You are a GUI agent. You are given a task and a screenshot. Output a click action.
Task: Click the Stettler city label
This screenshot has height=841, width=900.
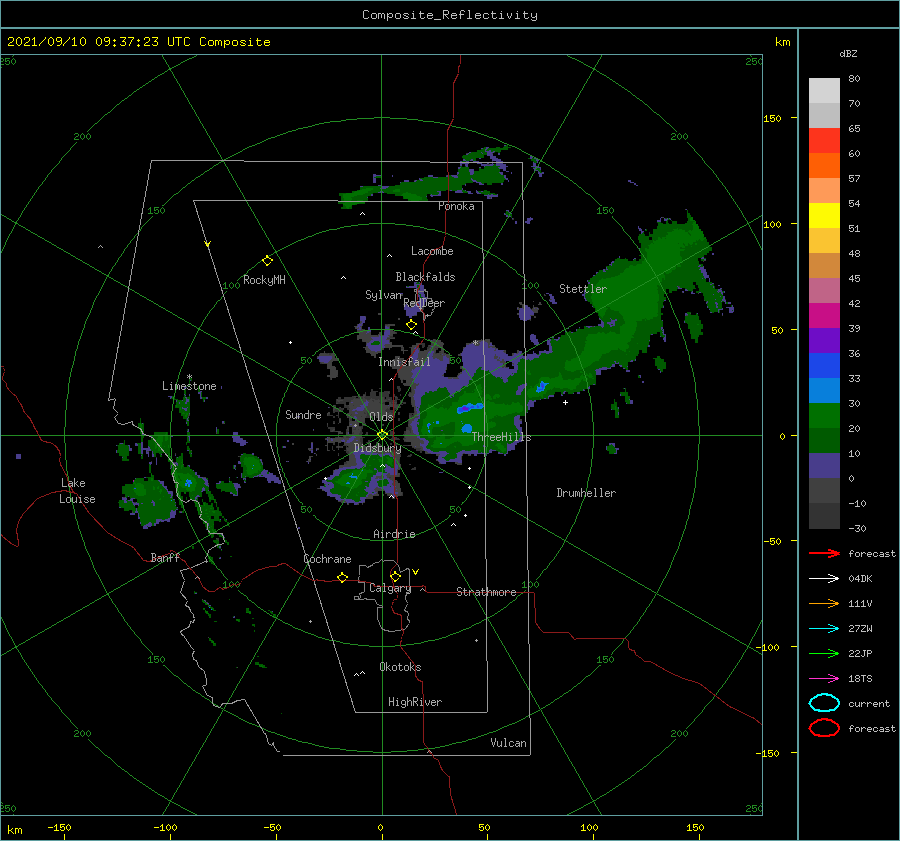pyautogui.click(x=583, y=289)
